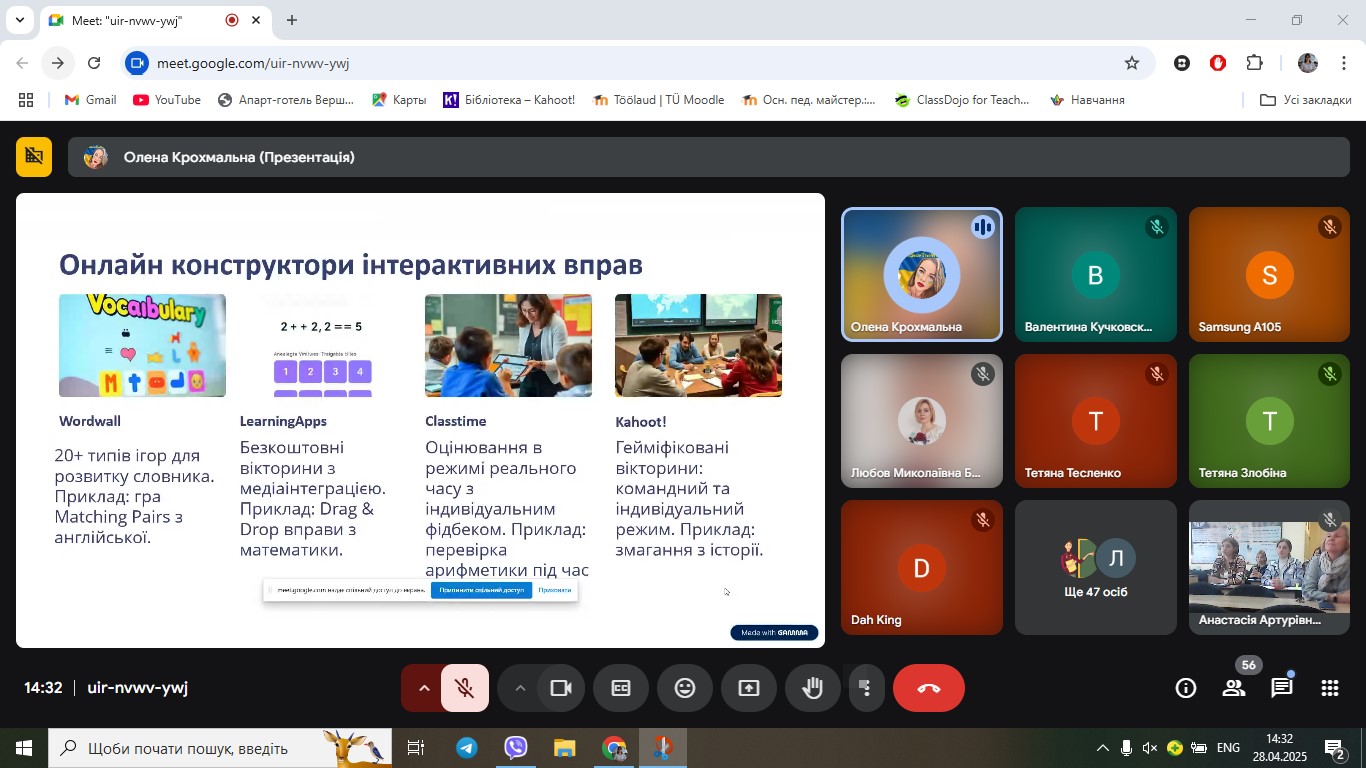This screenshot has height=768, width=1366.
Task: Open the Усі закладки folder
Action: 1306,100
